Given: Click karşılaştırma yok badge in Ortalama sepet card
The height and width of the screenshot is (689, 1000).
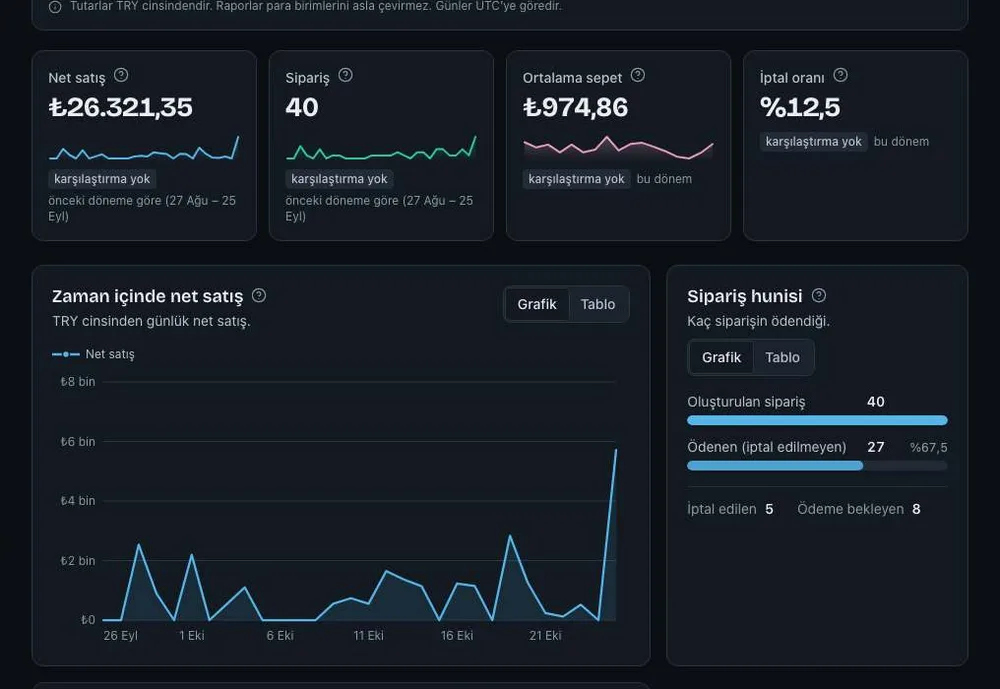Looking at the screenshot, I should [x=577, y=179].
